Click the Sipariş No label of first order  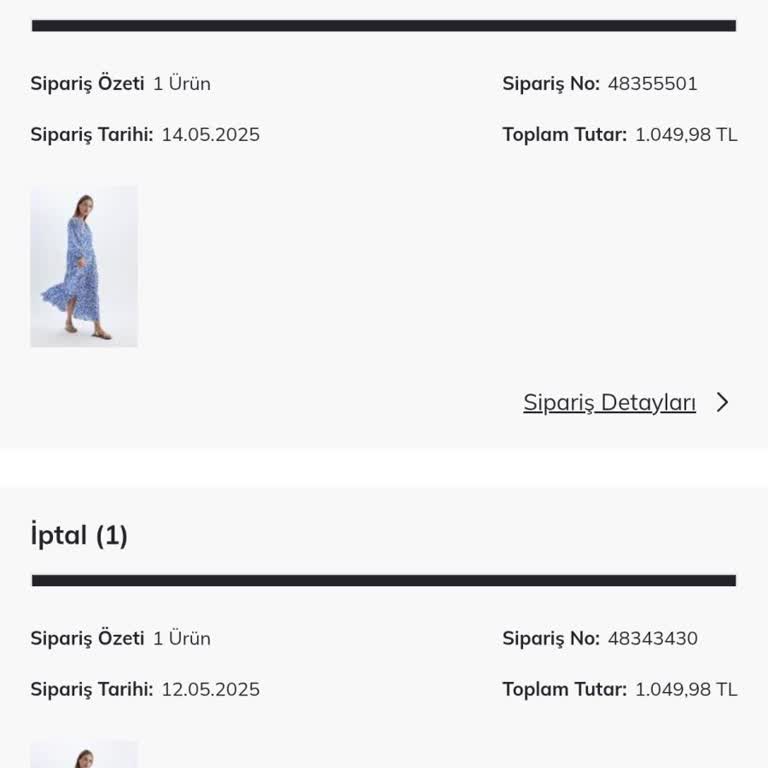click(x=551, y=84)
